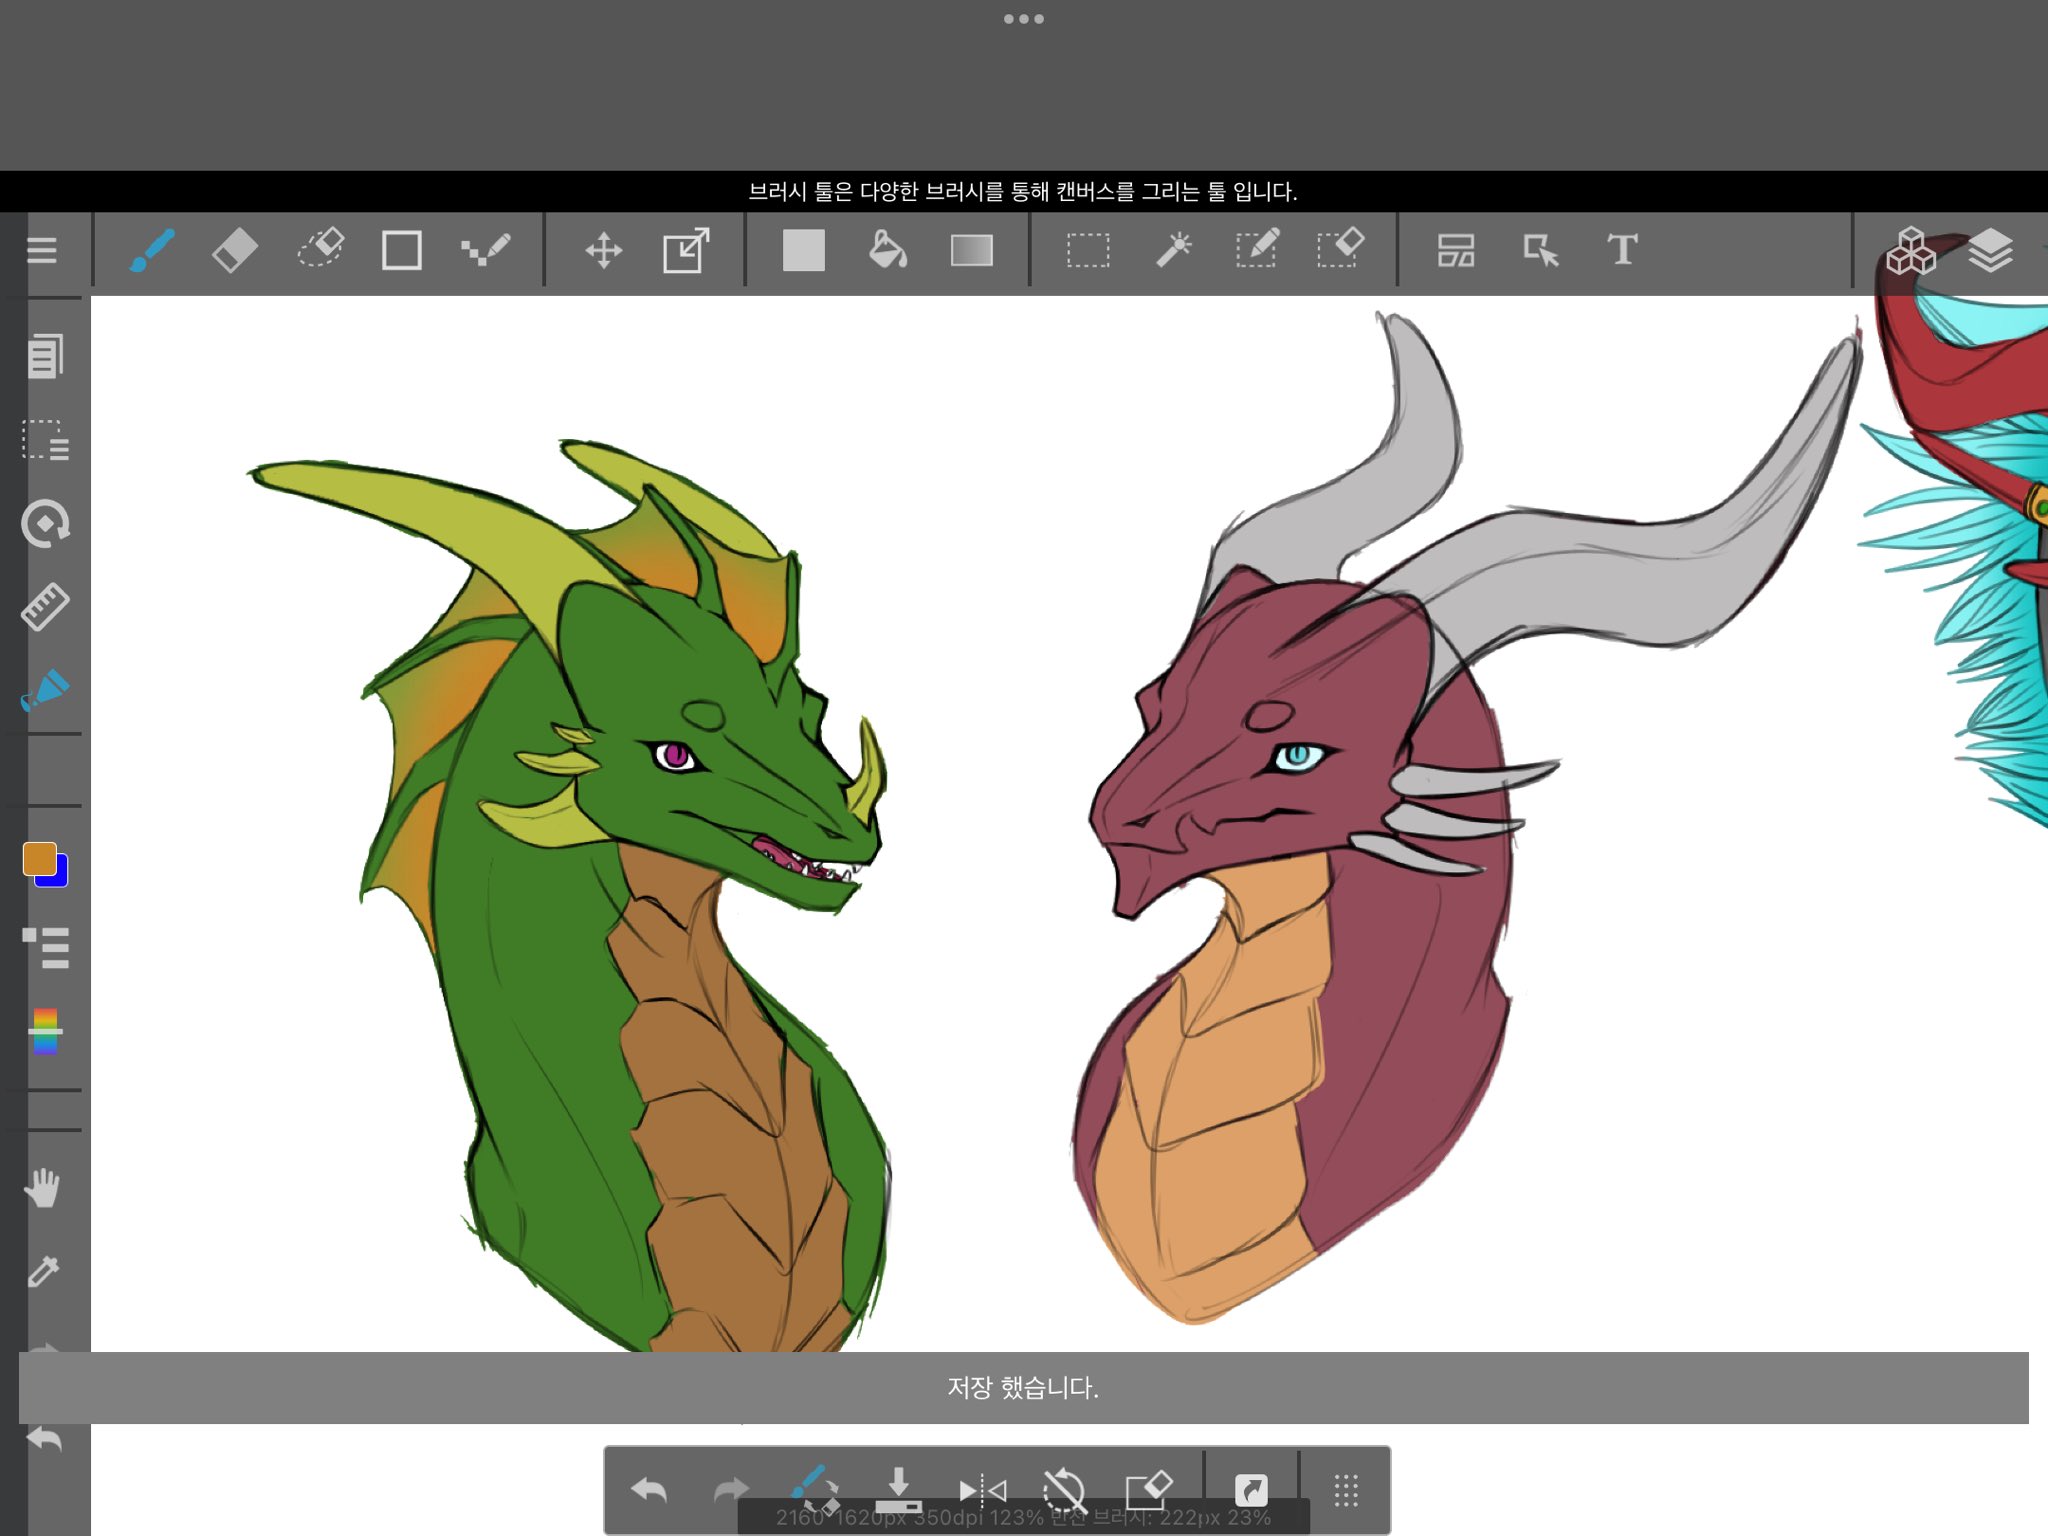Screen dimensions: 2048x1536
Task: Open the Layers panel
Action: (1990, 250)
